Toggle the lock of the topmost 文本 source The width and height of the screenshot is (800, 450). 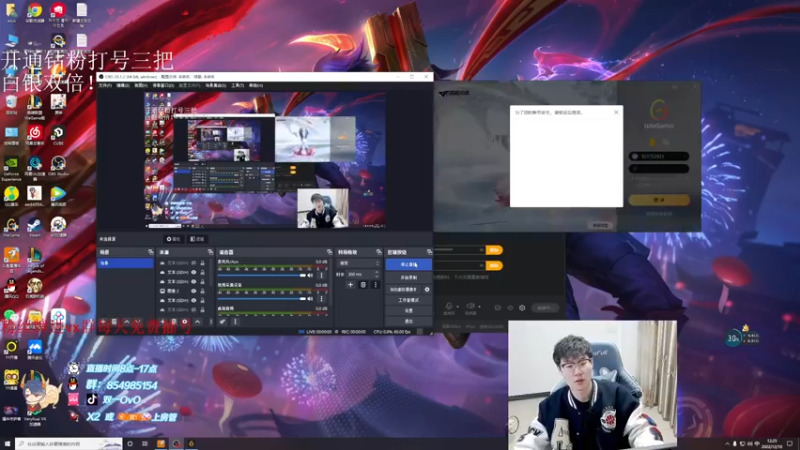203,263
